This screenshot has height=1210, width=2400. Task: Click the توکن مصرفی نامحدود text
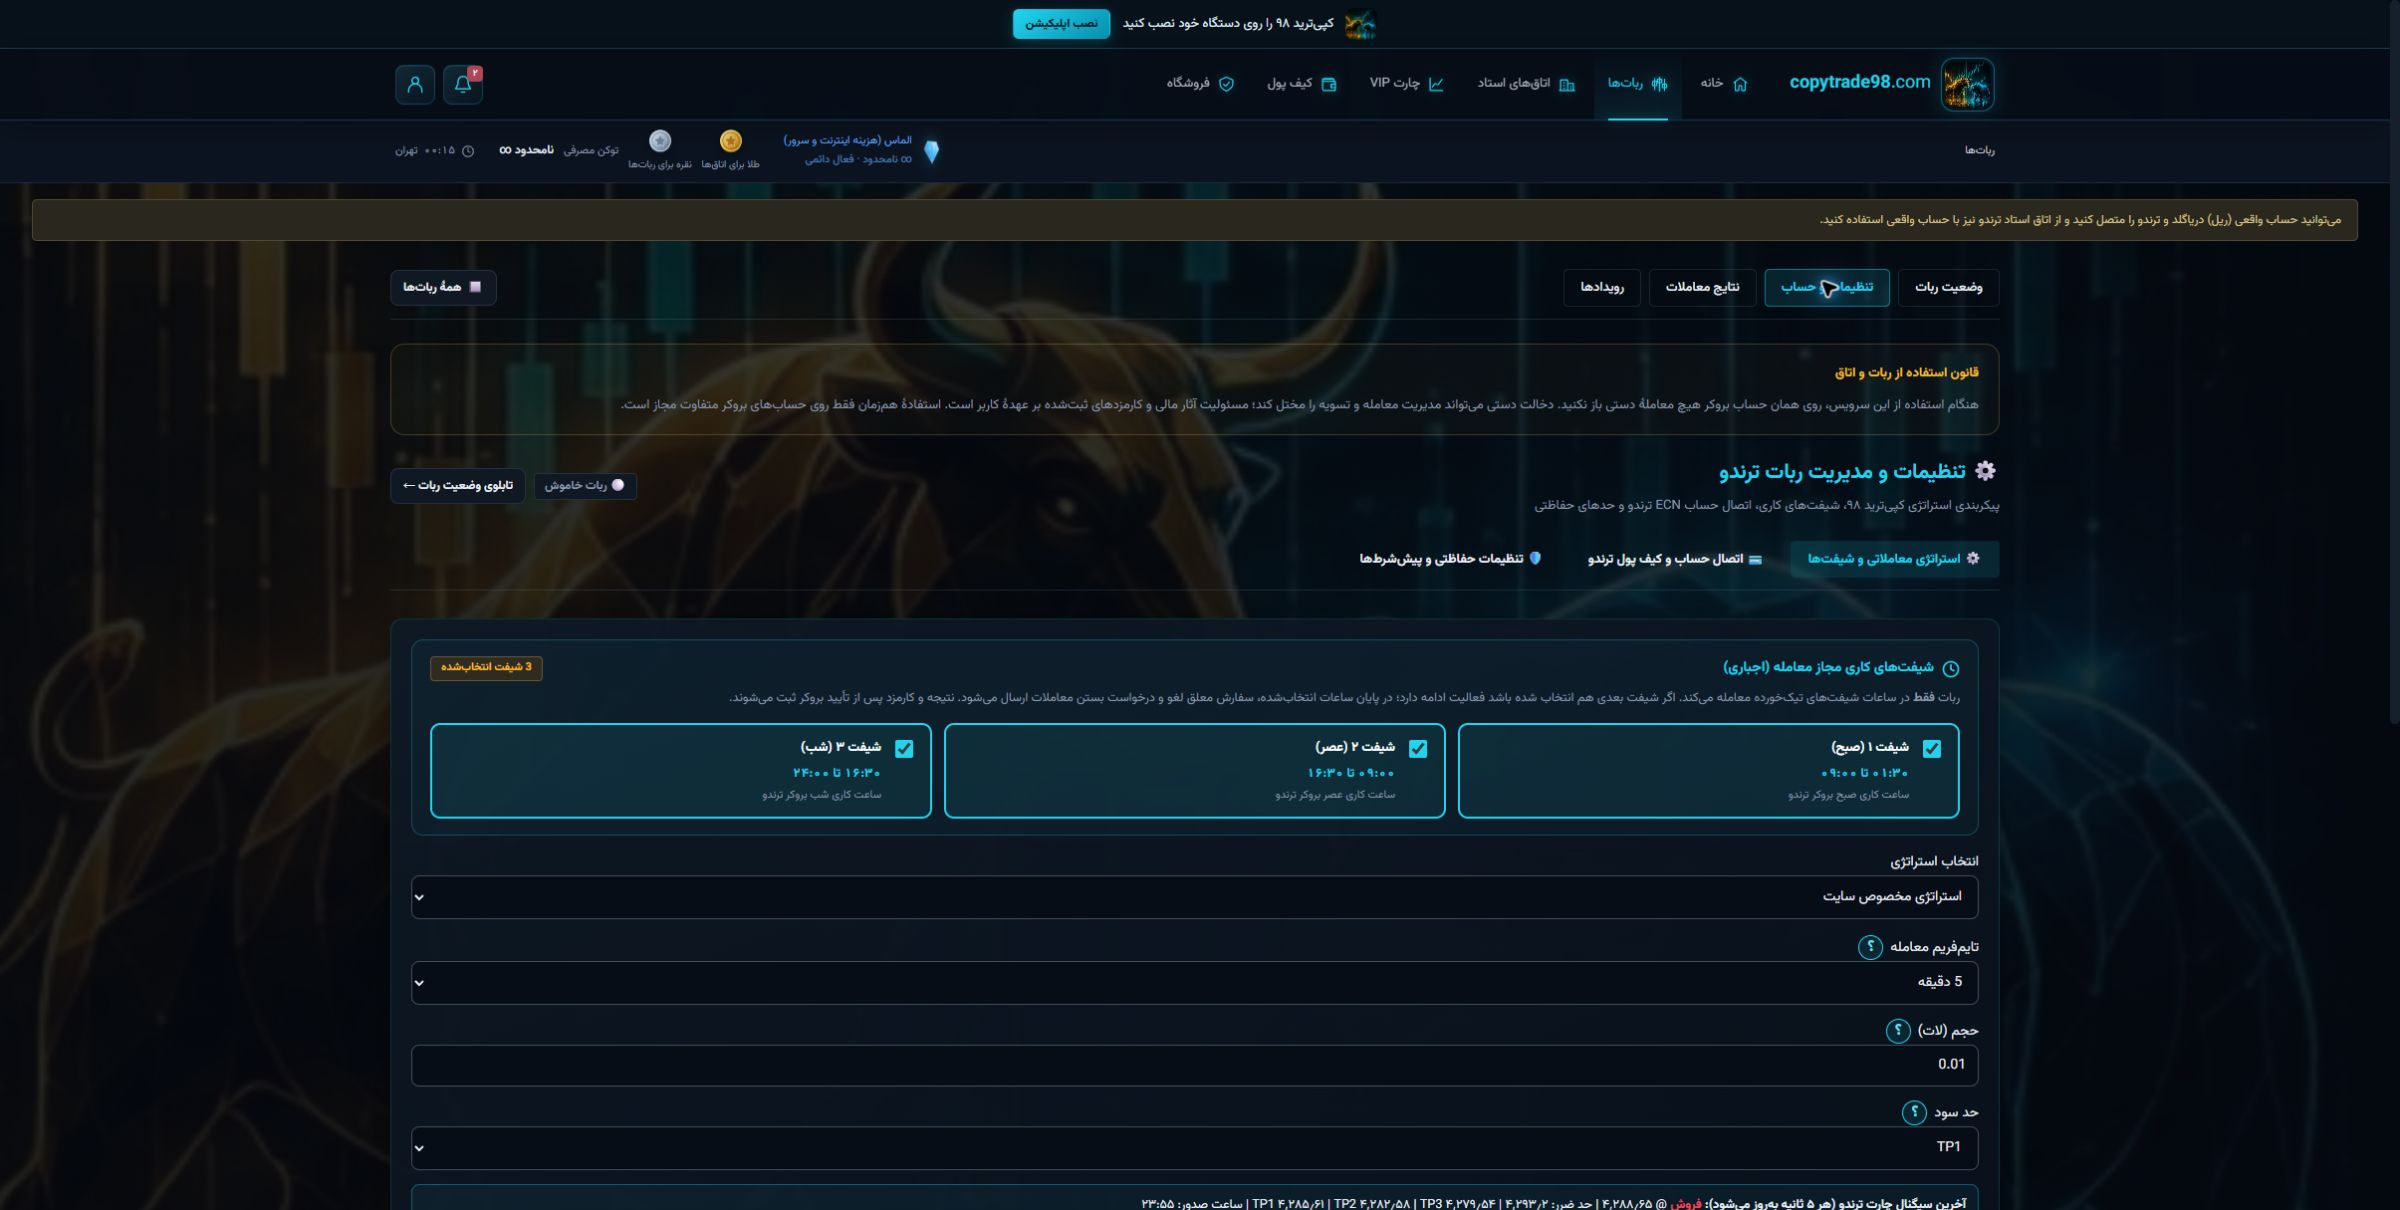click(x=559, y=151)
